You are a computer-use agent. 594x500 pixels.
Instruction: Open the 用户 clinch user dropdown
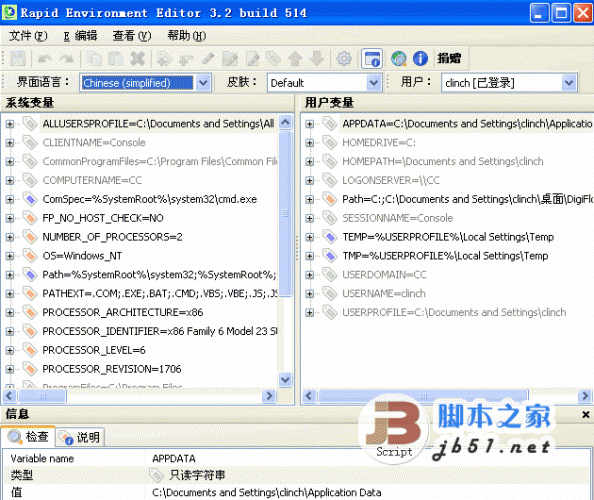569,83
